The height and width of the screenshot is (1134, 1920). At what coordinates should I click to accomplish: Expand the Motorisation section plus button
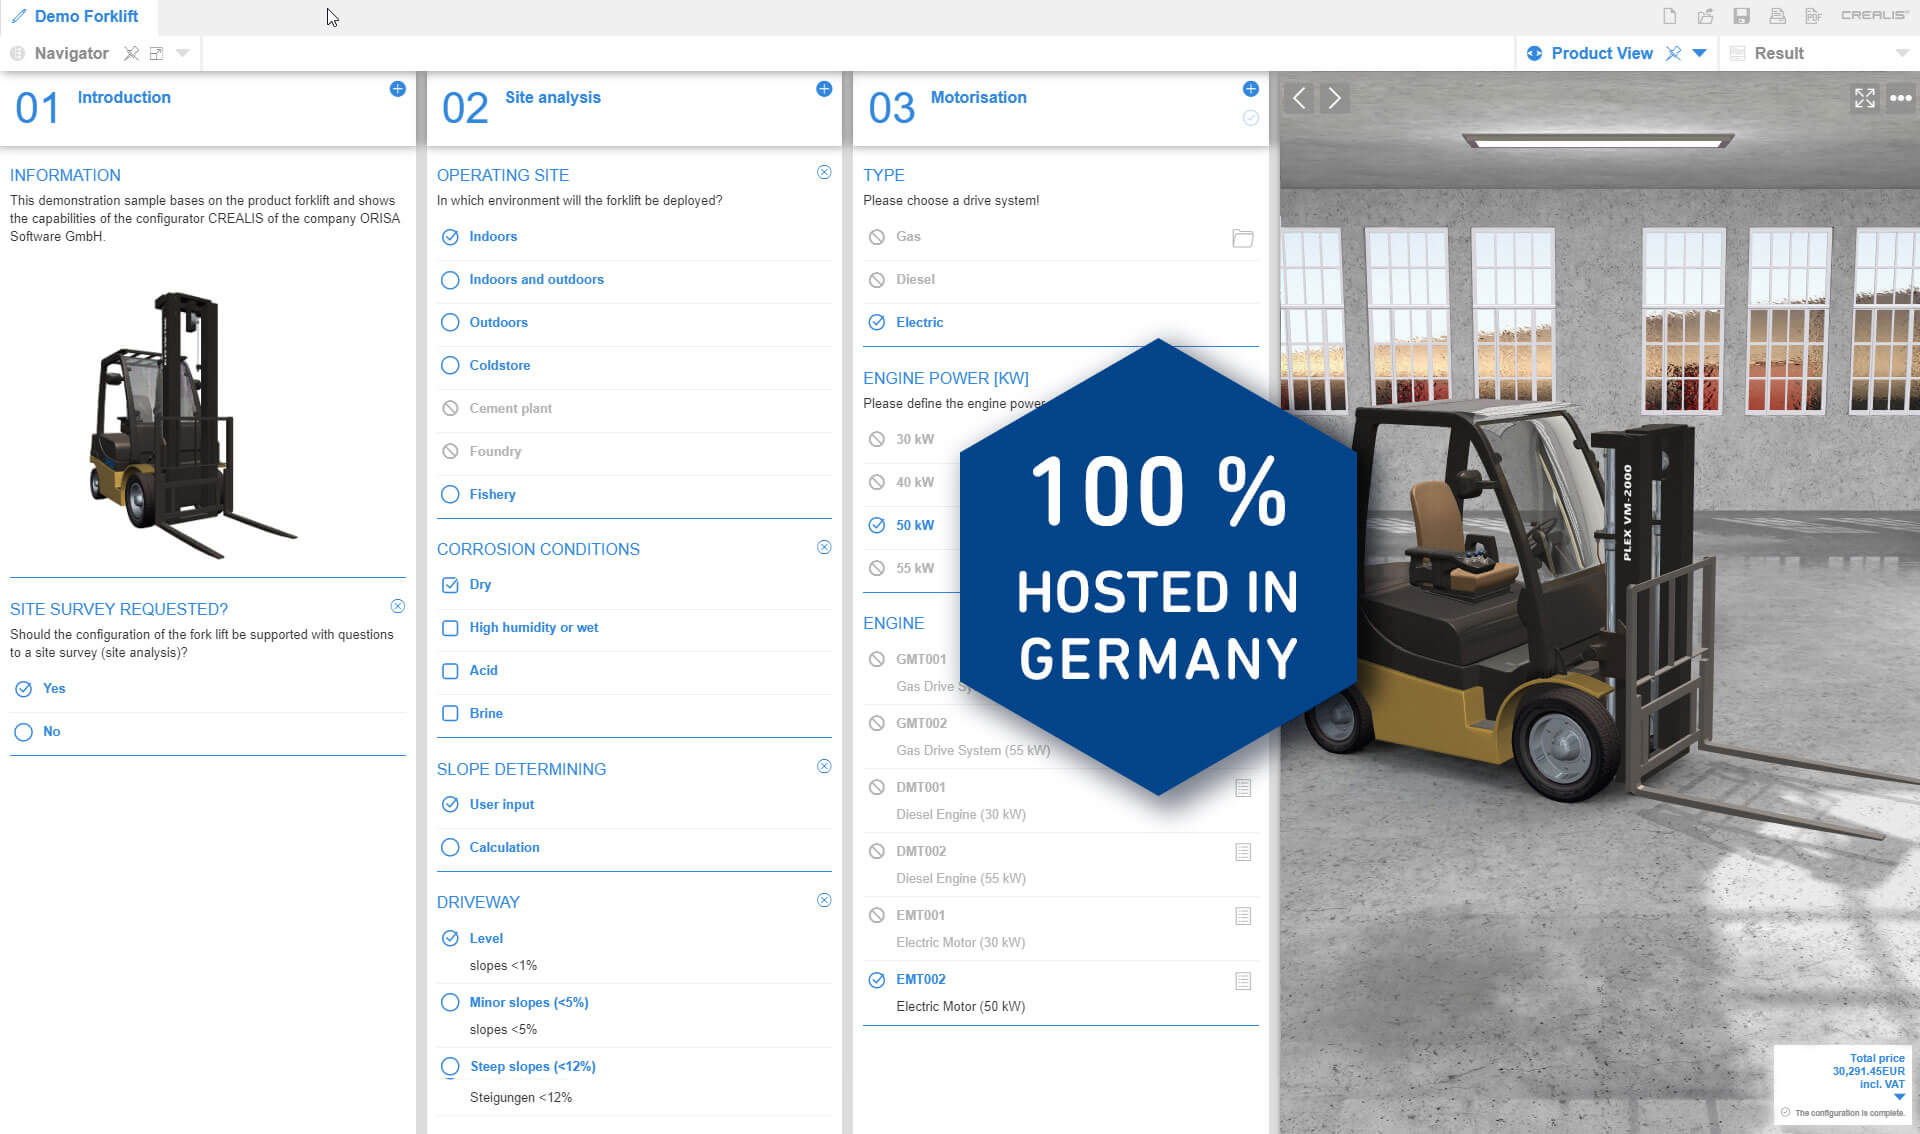point(1250,89)
